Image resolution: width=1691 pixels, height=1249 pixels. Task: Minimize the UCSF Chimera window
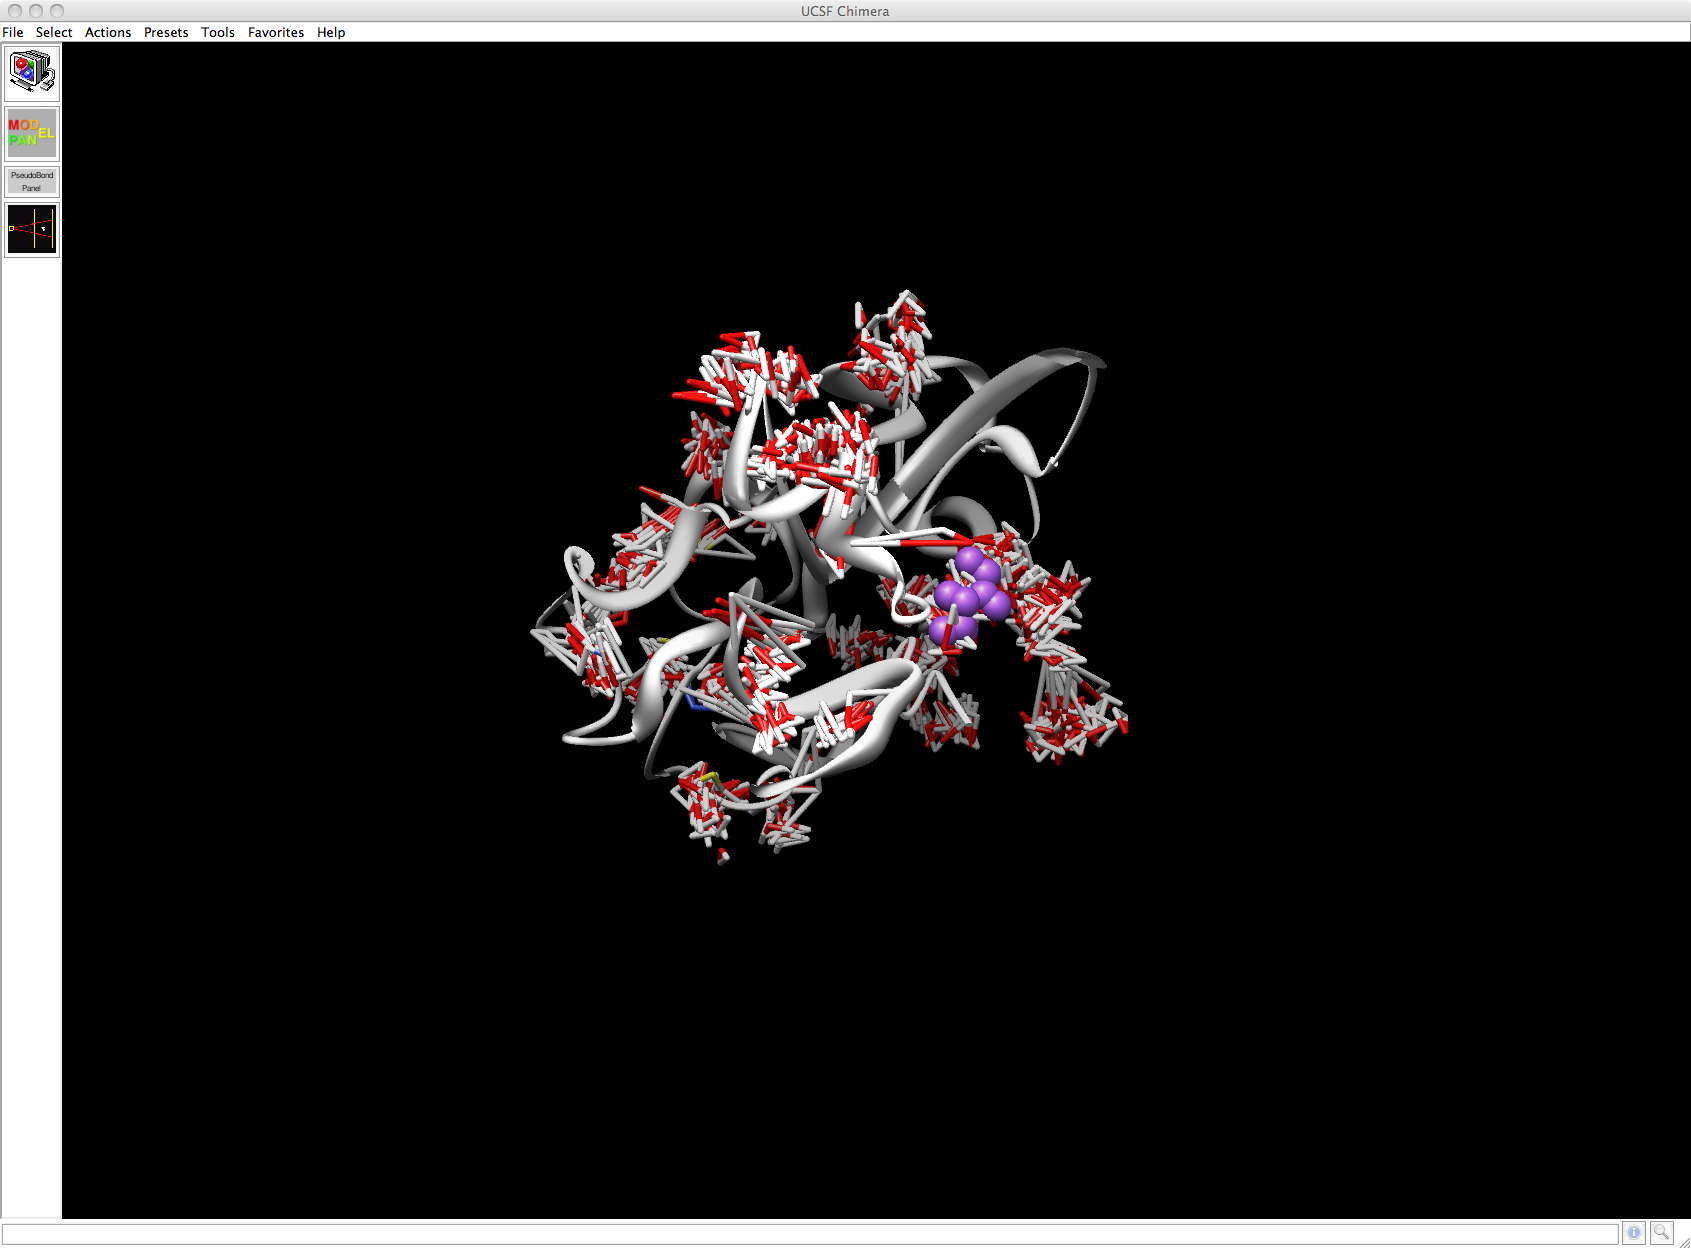pyautogui.click(x=36, y=11)
